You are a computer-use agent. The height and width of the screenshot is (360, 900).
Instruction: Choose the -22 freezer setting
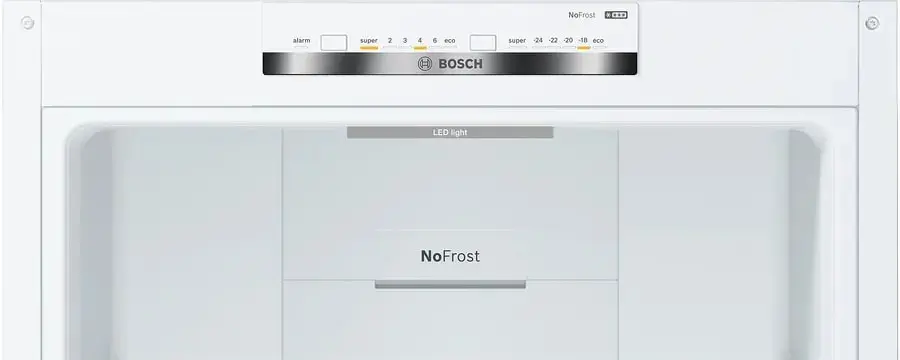pos(553,41)
